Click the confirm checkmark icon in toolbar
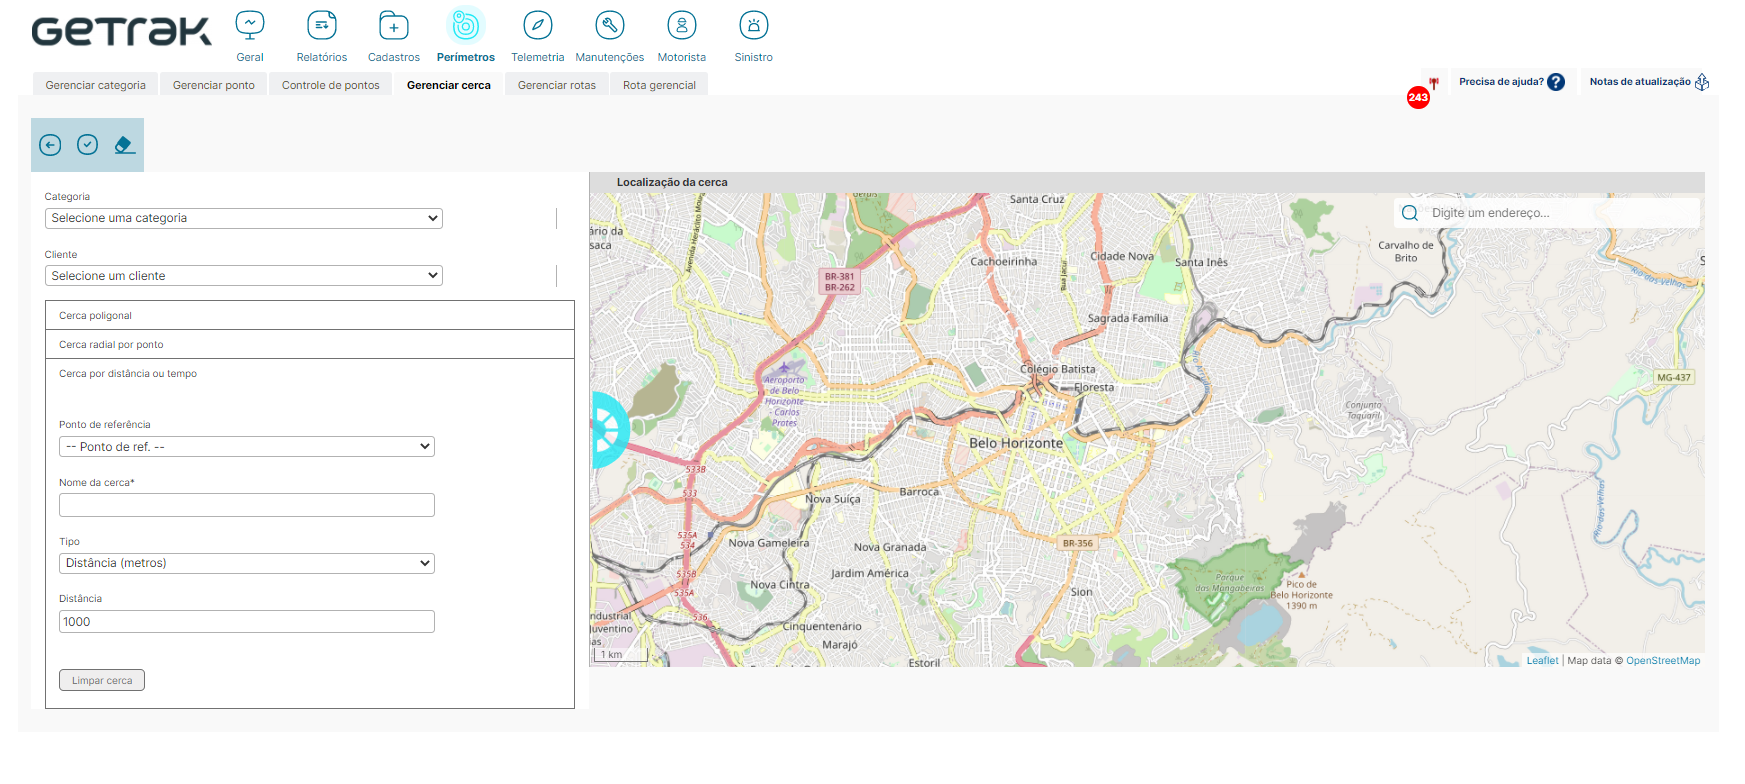 (x=88, y=145)
